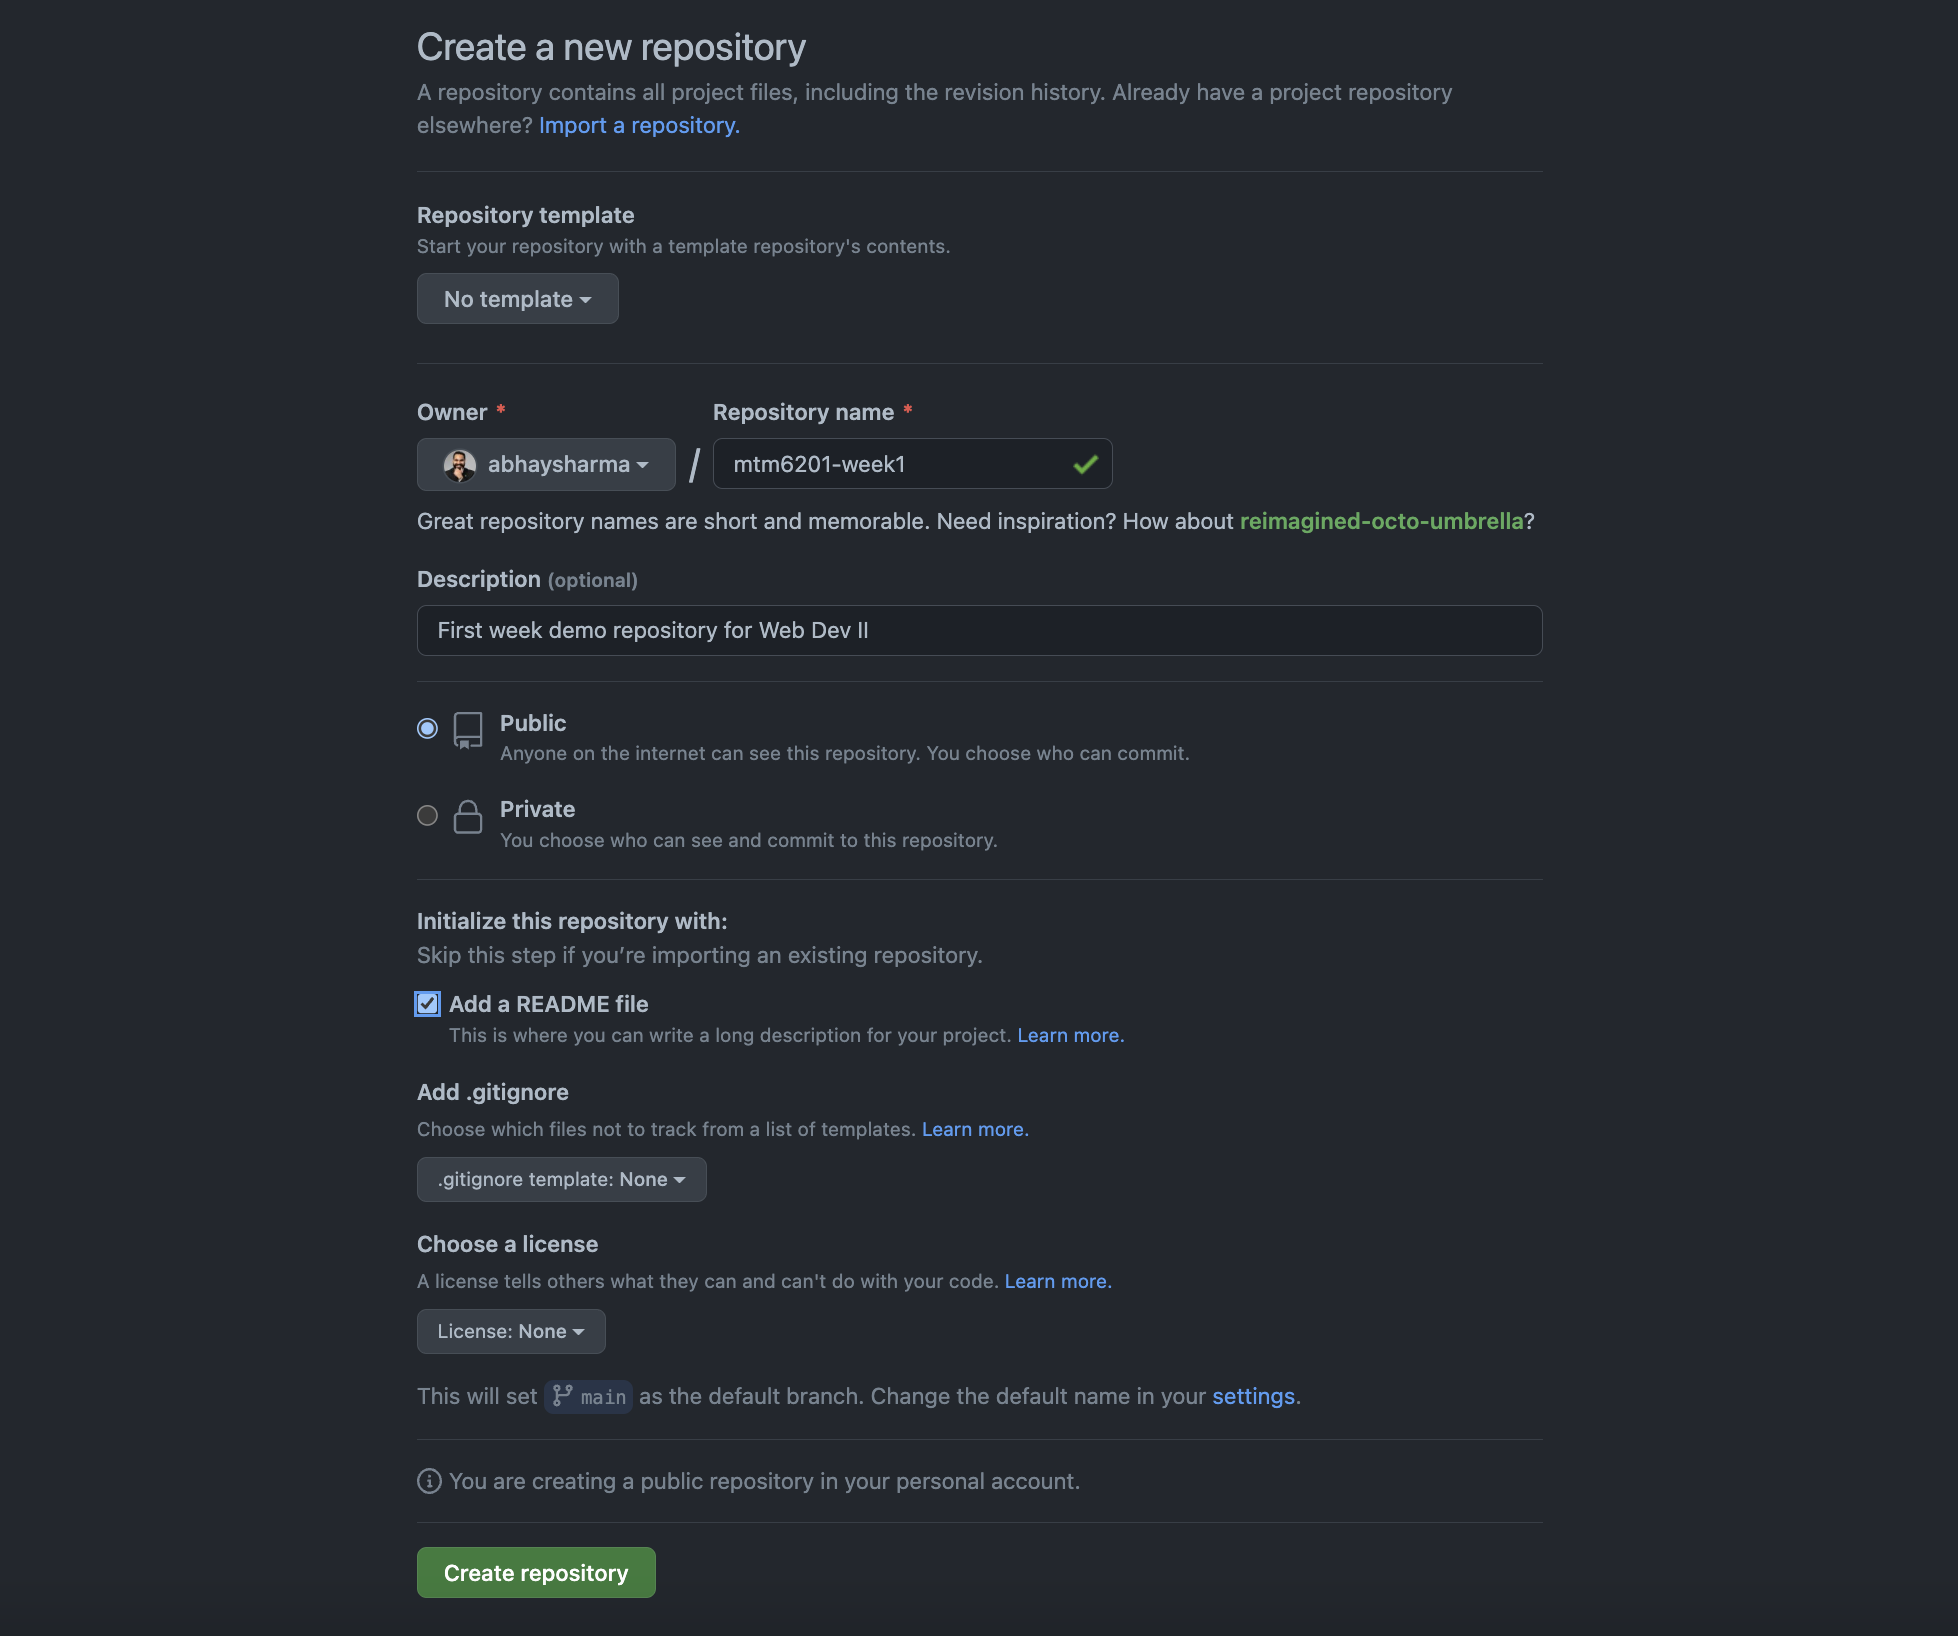Uncheck Add a README file
The image size is (1958, 1636).
click(427, 1003)
